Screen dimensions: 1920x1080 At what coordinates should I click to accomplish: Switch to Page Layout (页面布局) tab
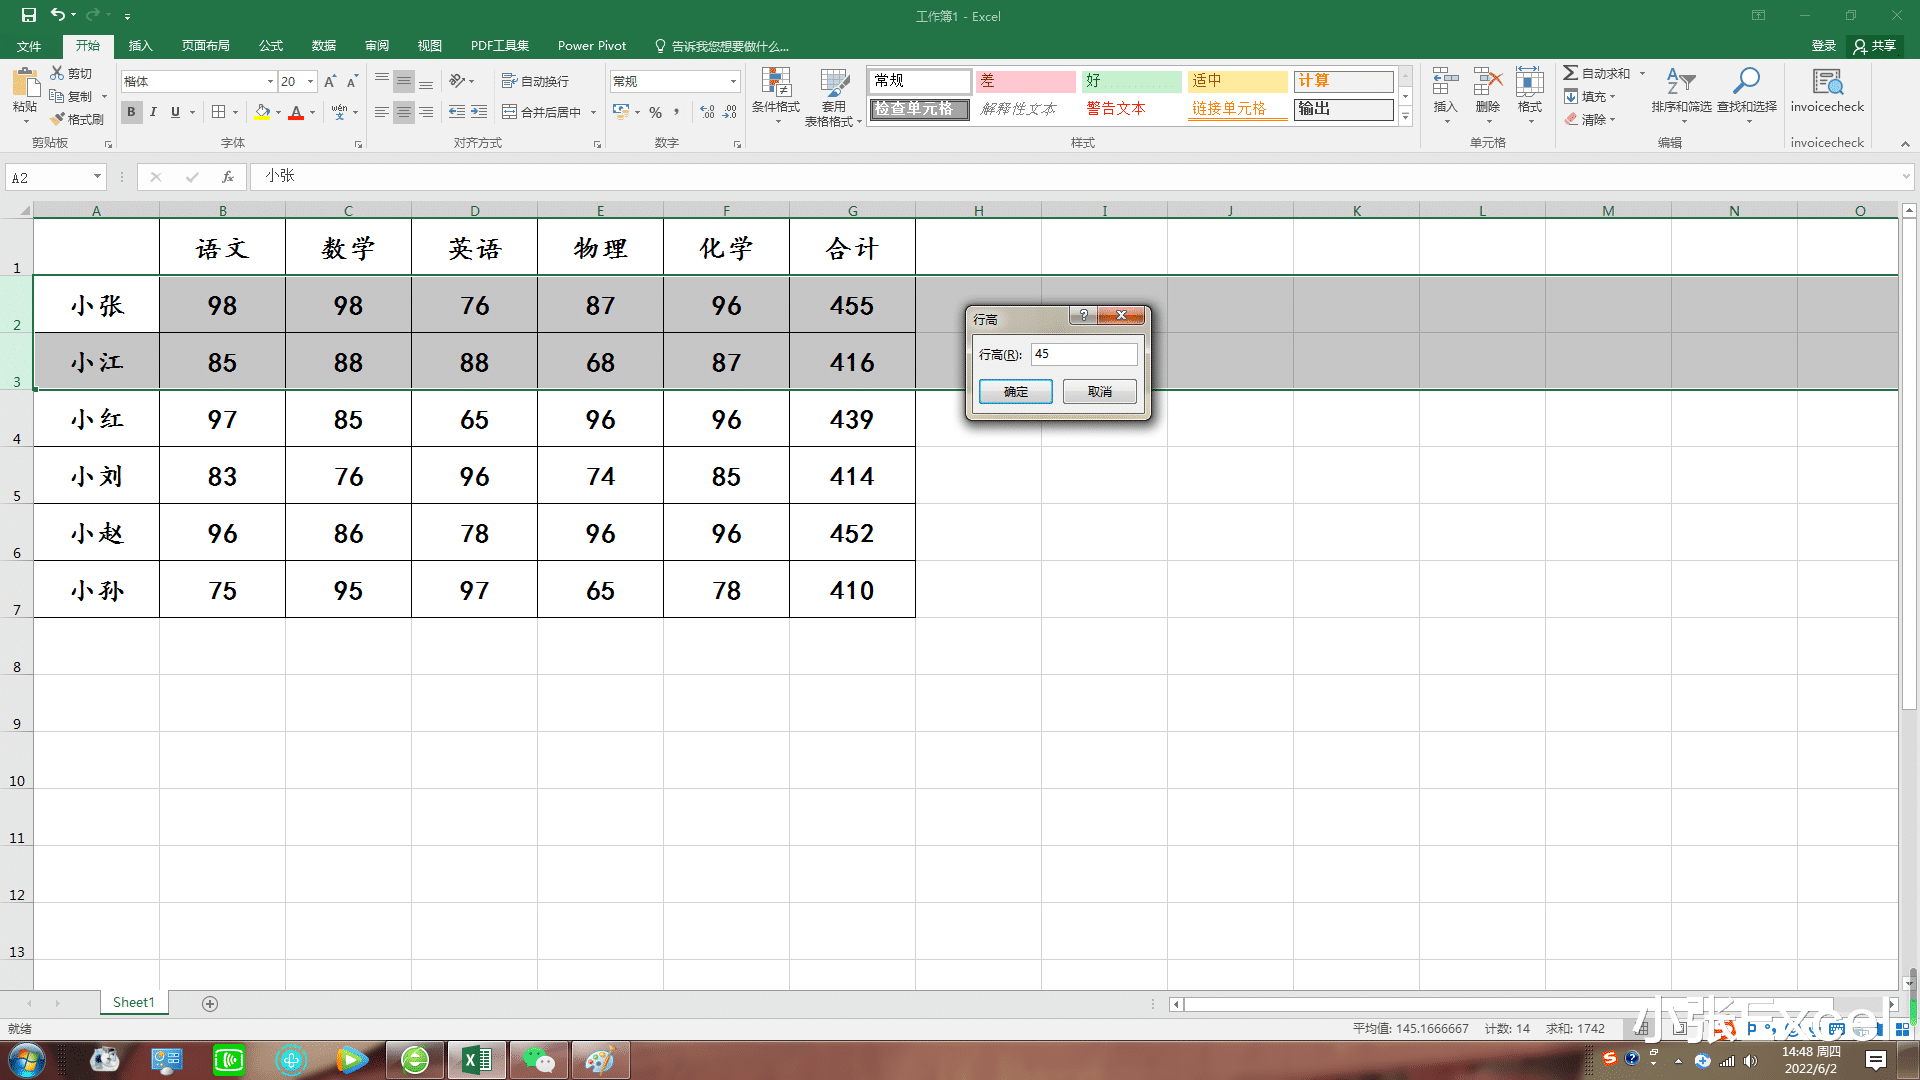coord(205,46)
